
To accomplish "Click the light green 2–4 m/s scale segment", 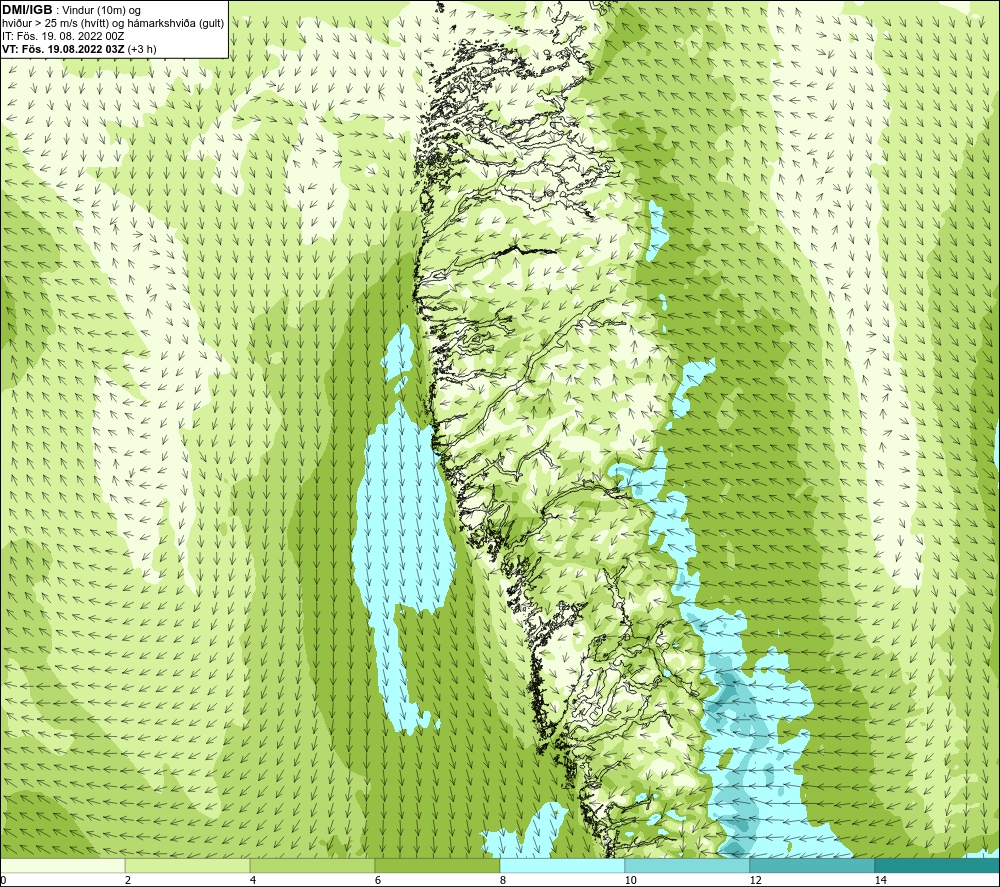I will [188, 865].
